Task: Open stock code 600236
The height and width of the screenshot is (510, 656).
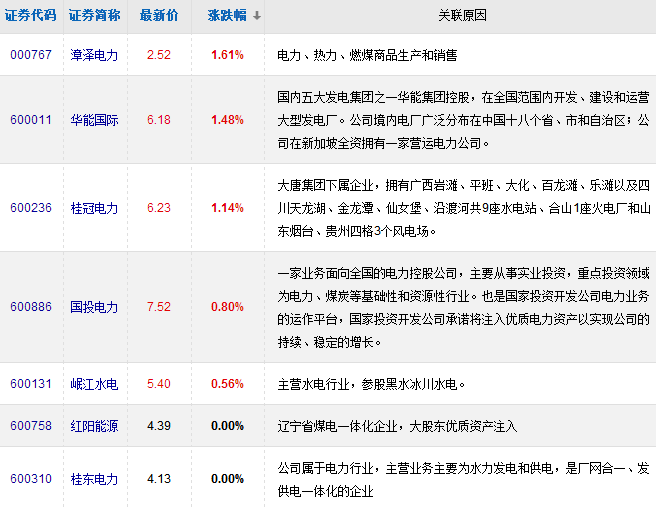Action: tap(31, 208)
